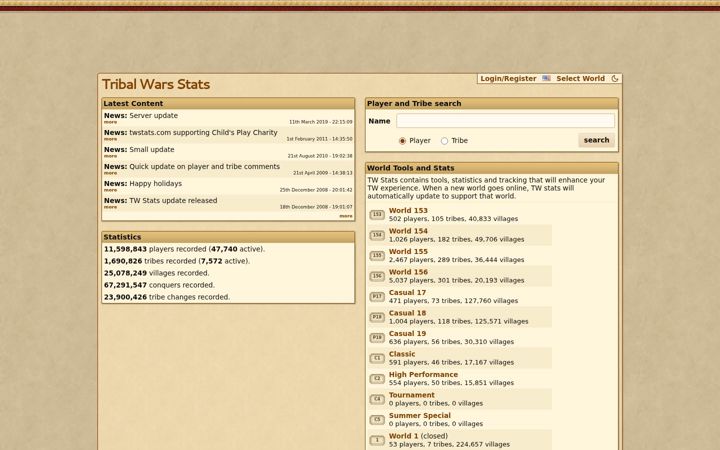This screenshot has height=450, width=720.
Task: Click the World 154 badge icon
Action: [377, 235]
